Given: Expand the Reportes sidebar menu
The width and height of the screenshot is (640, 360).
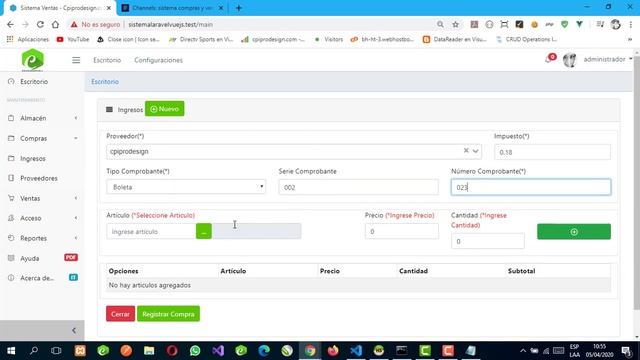Looking at the screenshot, I should click(x=42, y=238).
